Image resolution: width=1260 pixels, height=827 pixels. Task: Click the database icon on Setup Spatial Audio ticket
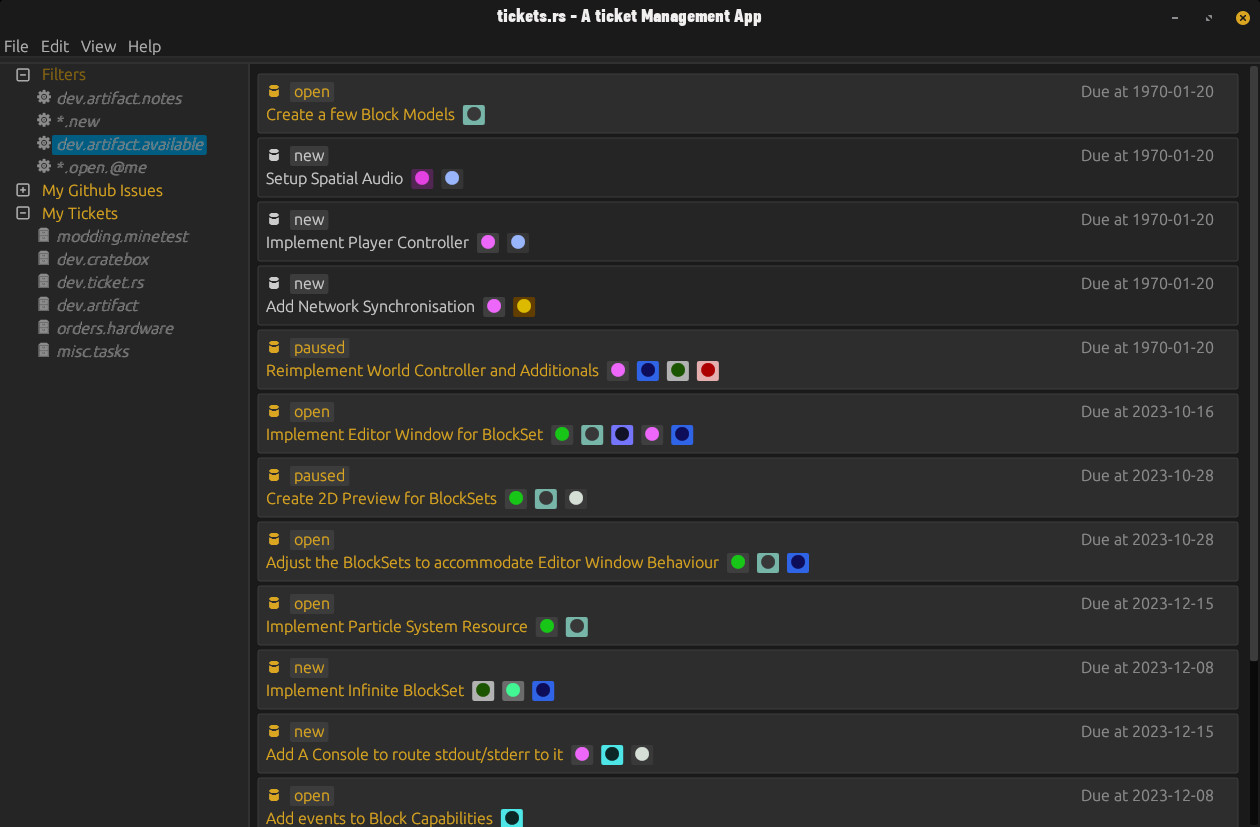click(x=274, y=155)
